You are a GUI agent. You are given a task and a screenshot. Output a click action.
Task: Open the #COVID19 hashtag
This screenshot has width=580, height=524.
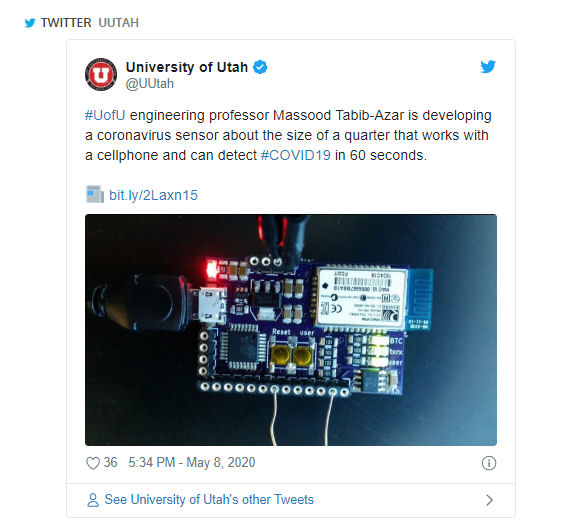click(x=296, y=155)
